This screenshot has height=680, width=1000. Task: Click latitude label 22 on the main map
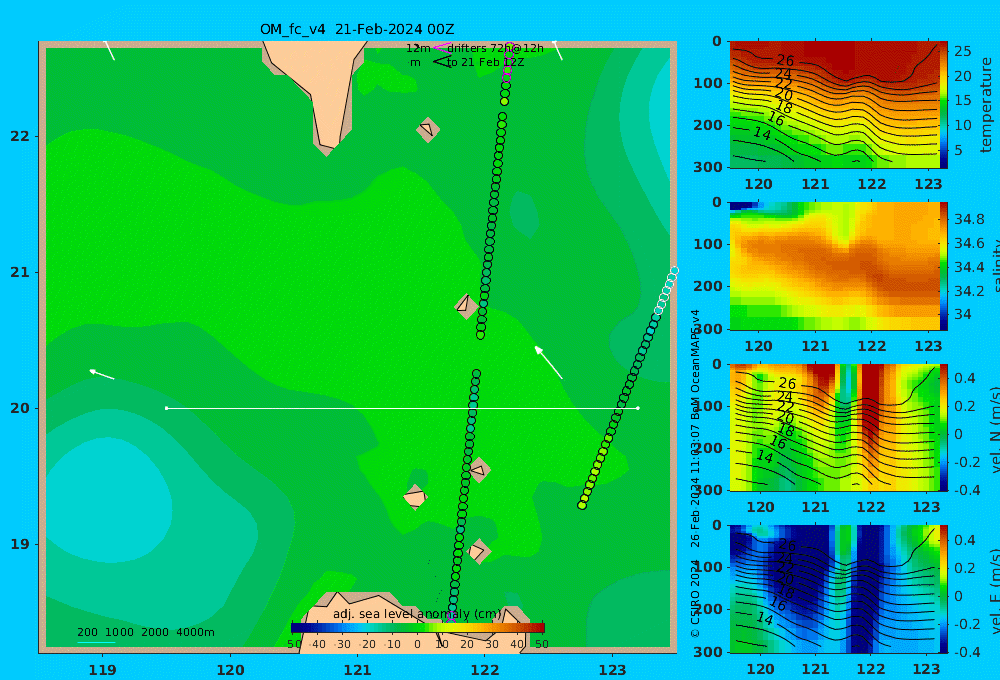tap(20, 136)
